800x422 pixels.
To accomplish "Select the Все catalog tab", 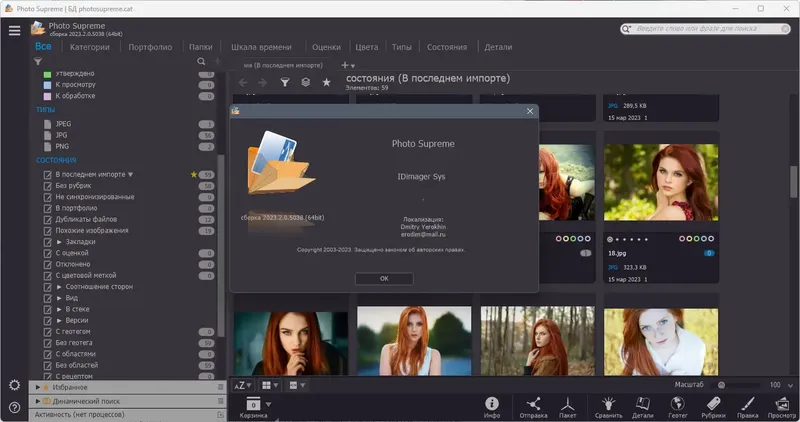I will click(43, 46).
